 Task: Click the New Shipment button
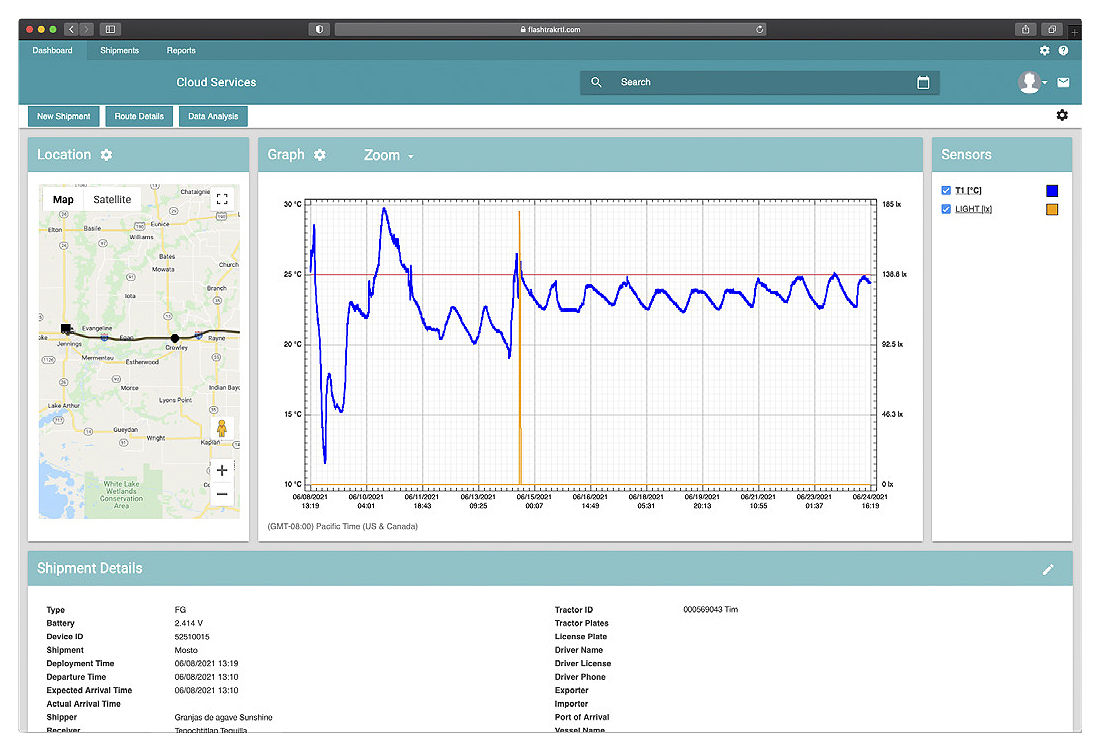[64, 116]
